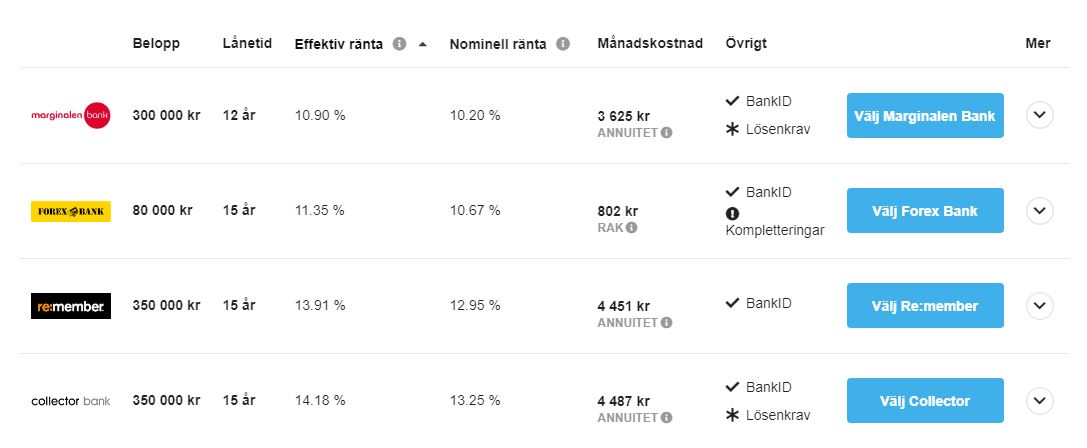Click the Månadskostnad column header

tap(650, 43)
